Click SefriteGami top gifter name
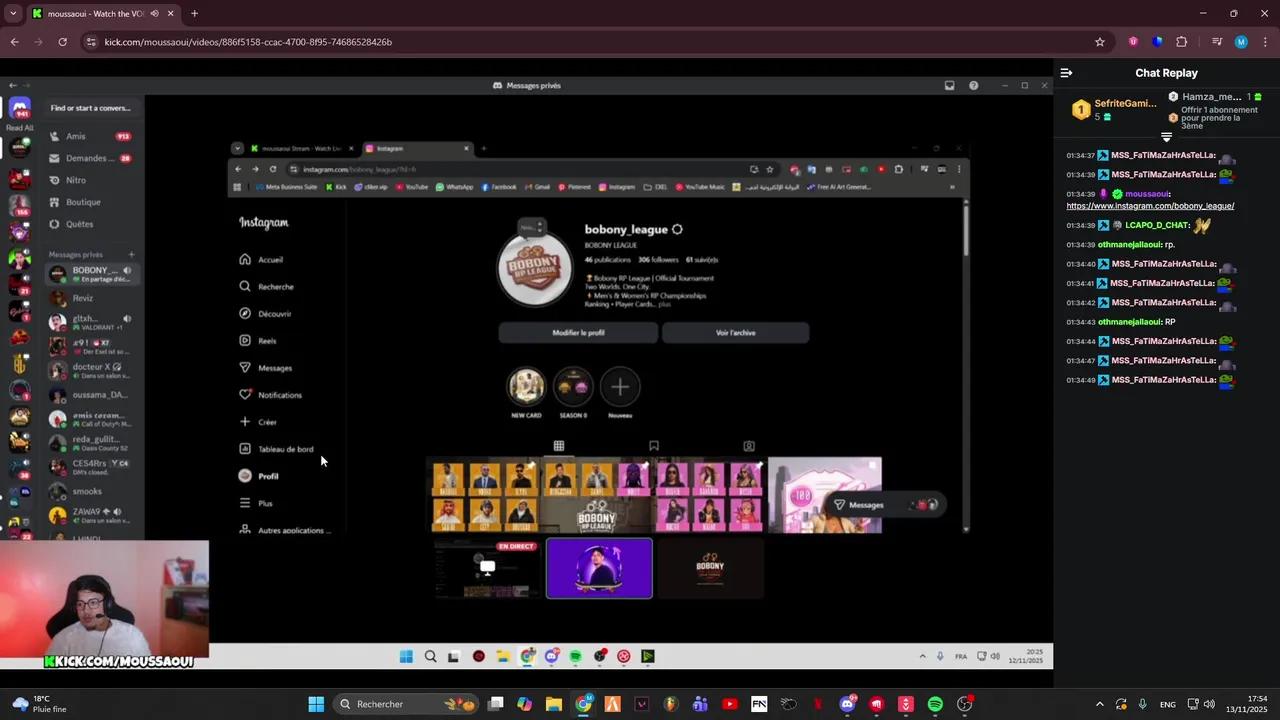 (x=1125, y=103)
